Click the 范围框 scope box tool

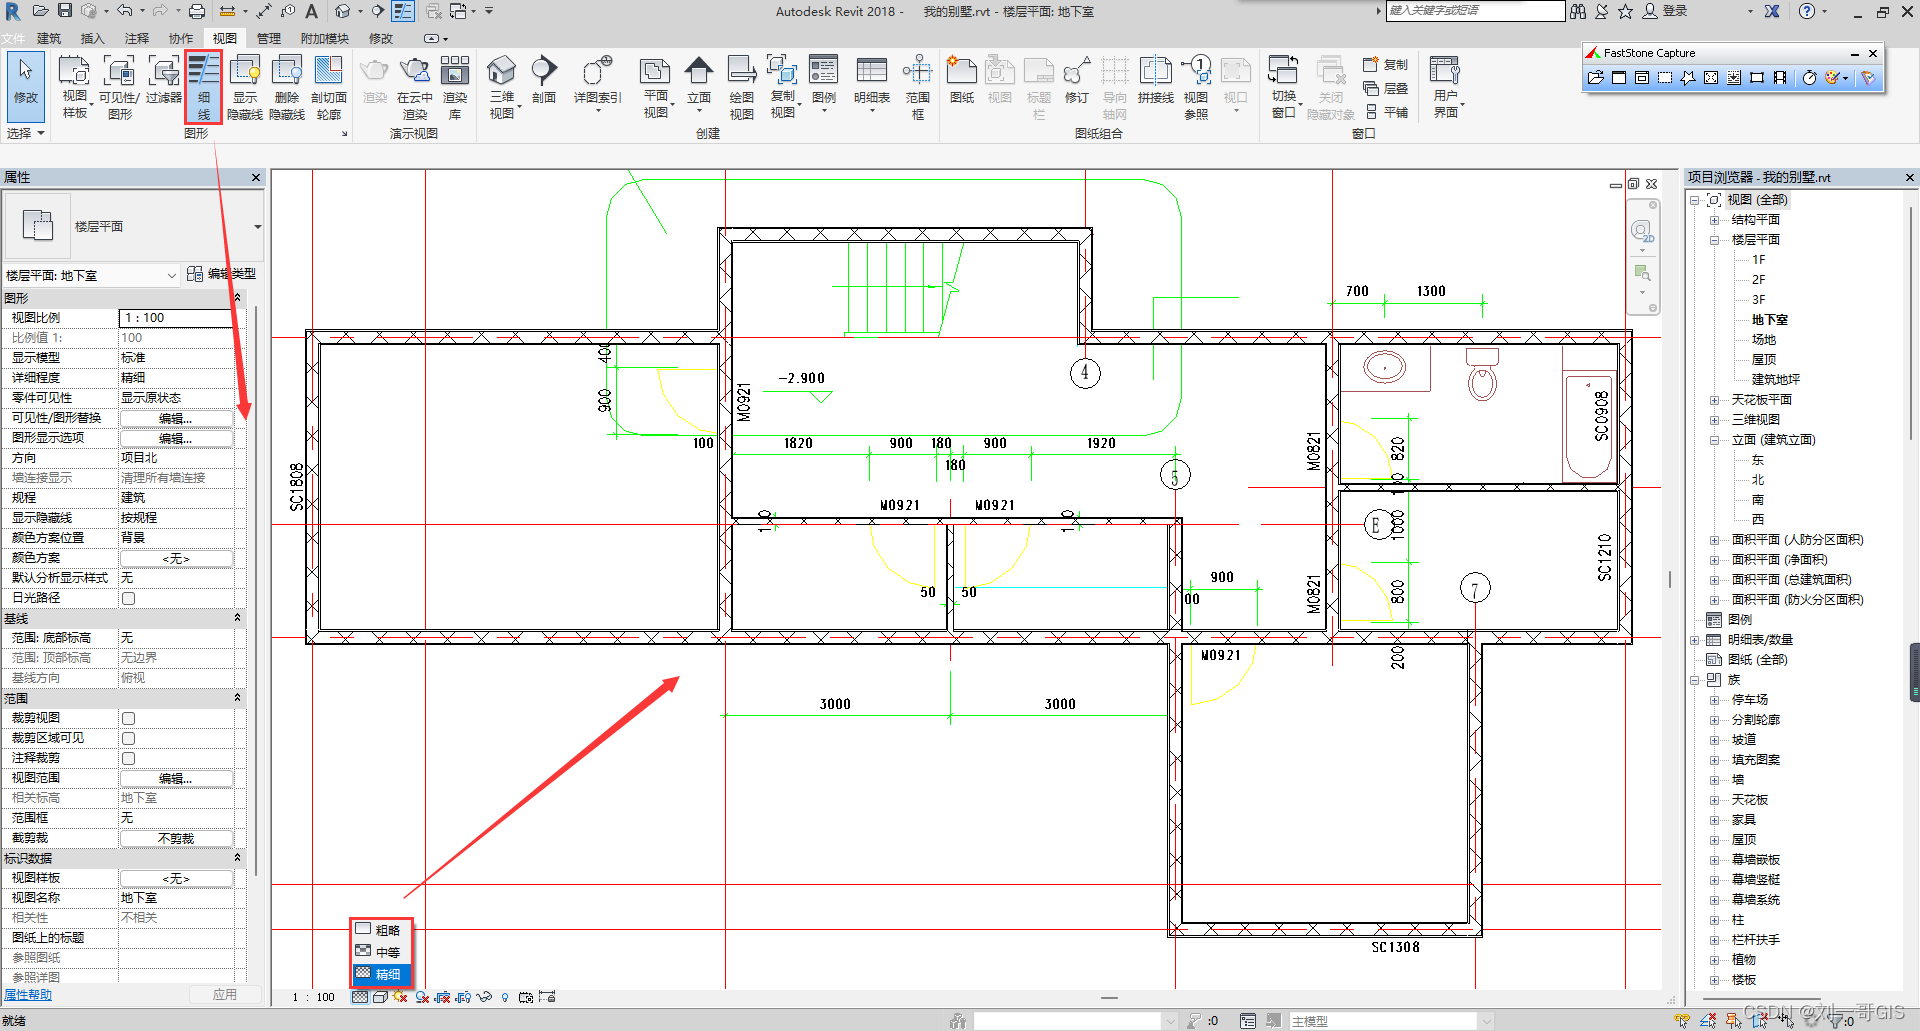917,87
